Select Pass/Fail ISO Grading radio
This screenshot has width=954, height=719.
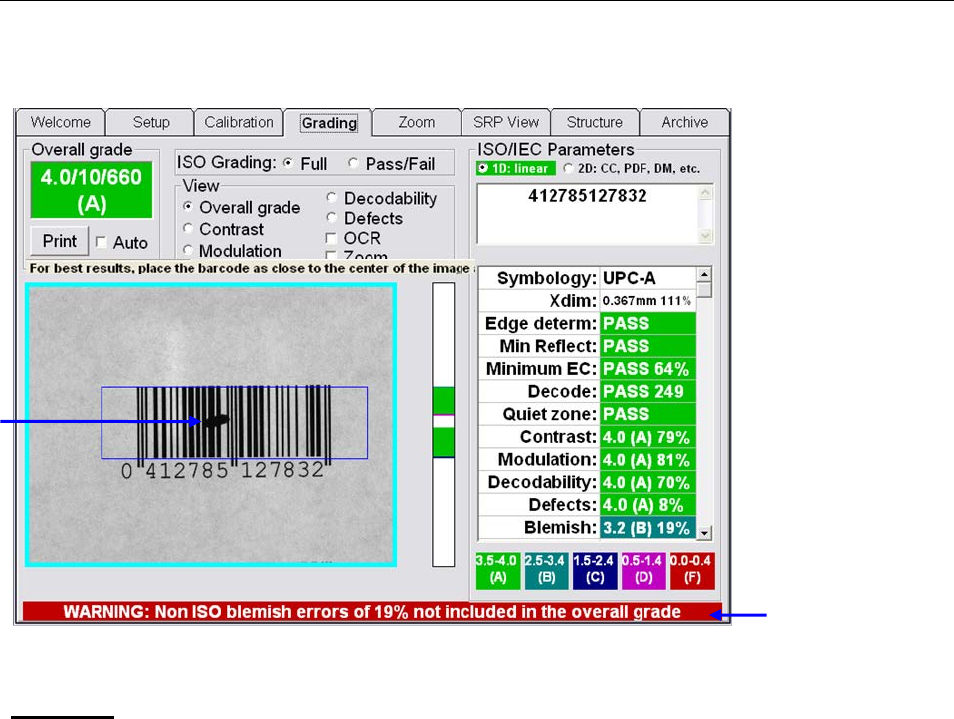353,163
